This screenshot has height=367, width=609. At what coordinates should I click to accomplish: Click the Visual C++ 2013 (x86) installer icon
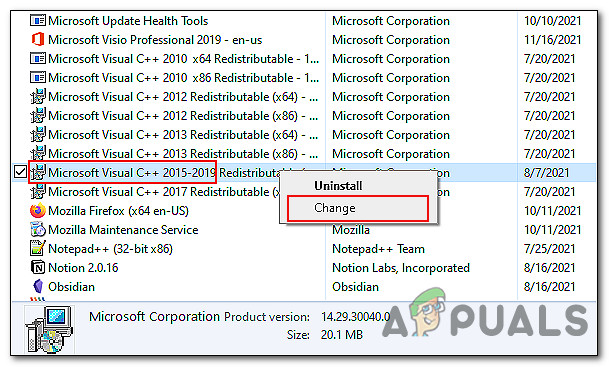(38, 154)
